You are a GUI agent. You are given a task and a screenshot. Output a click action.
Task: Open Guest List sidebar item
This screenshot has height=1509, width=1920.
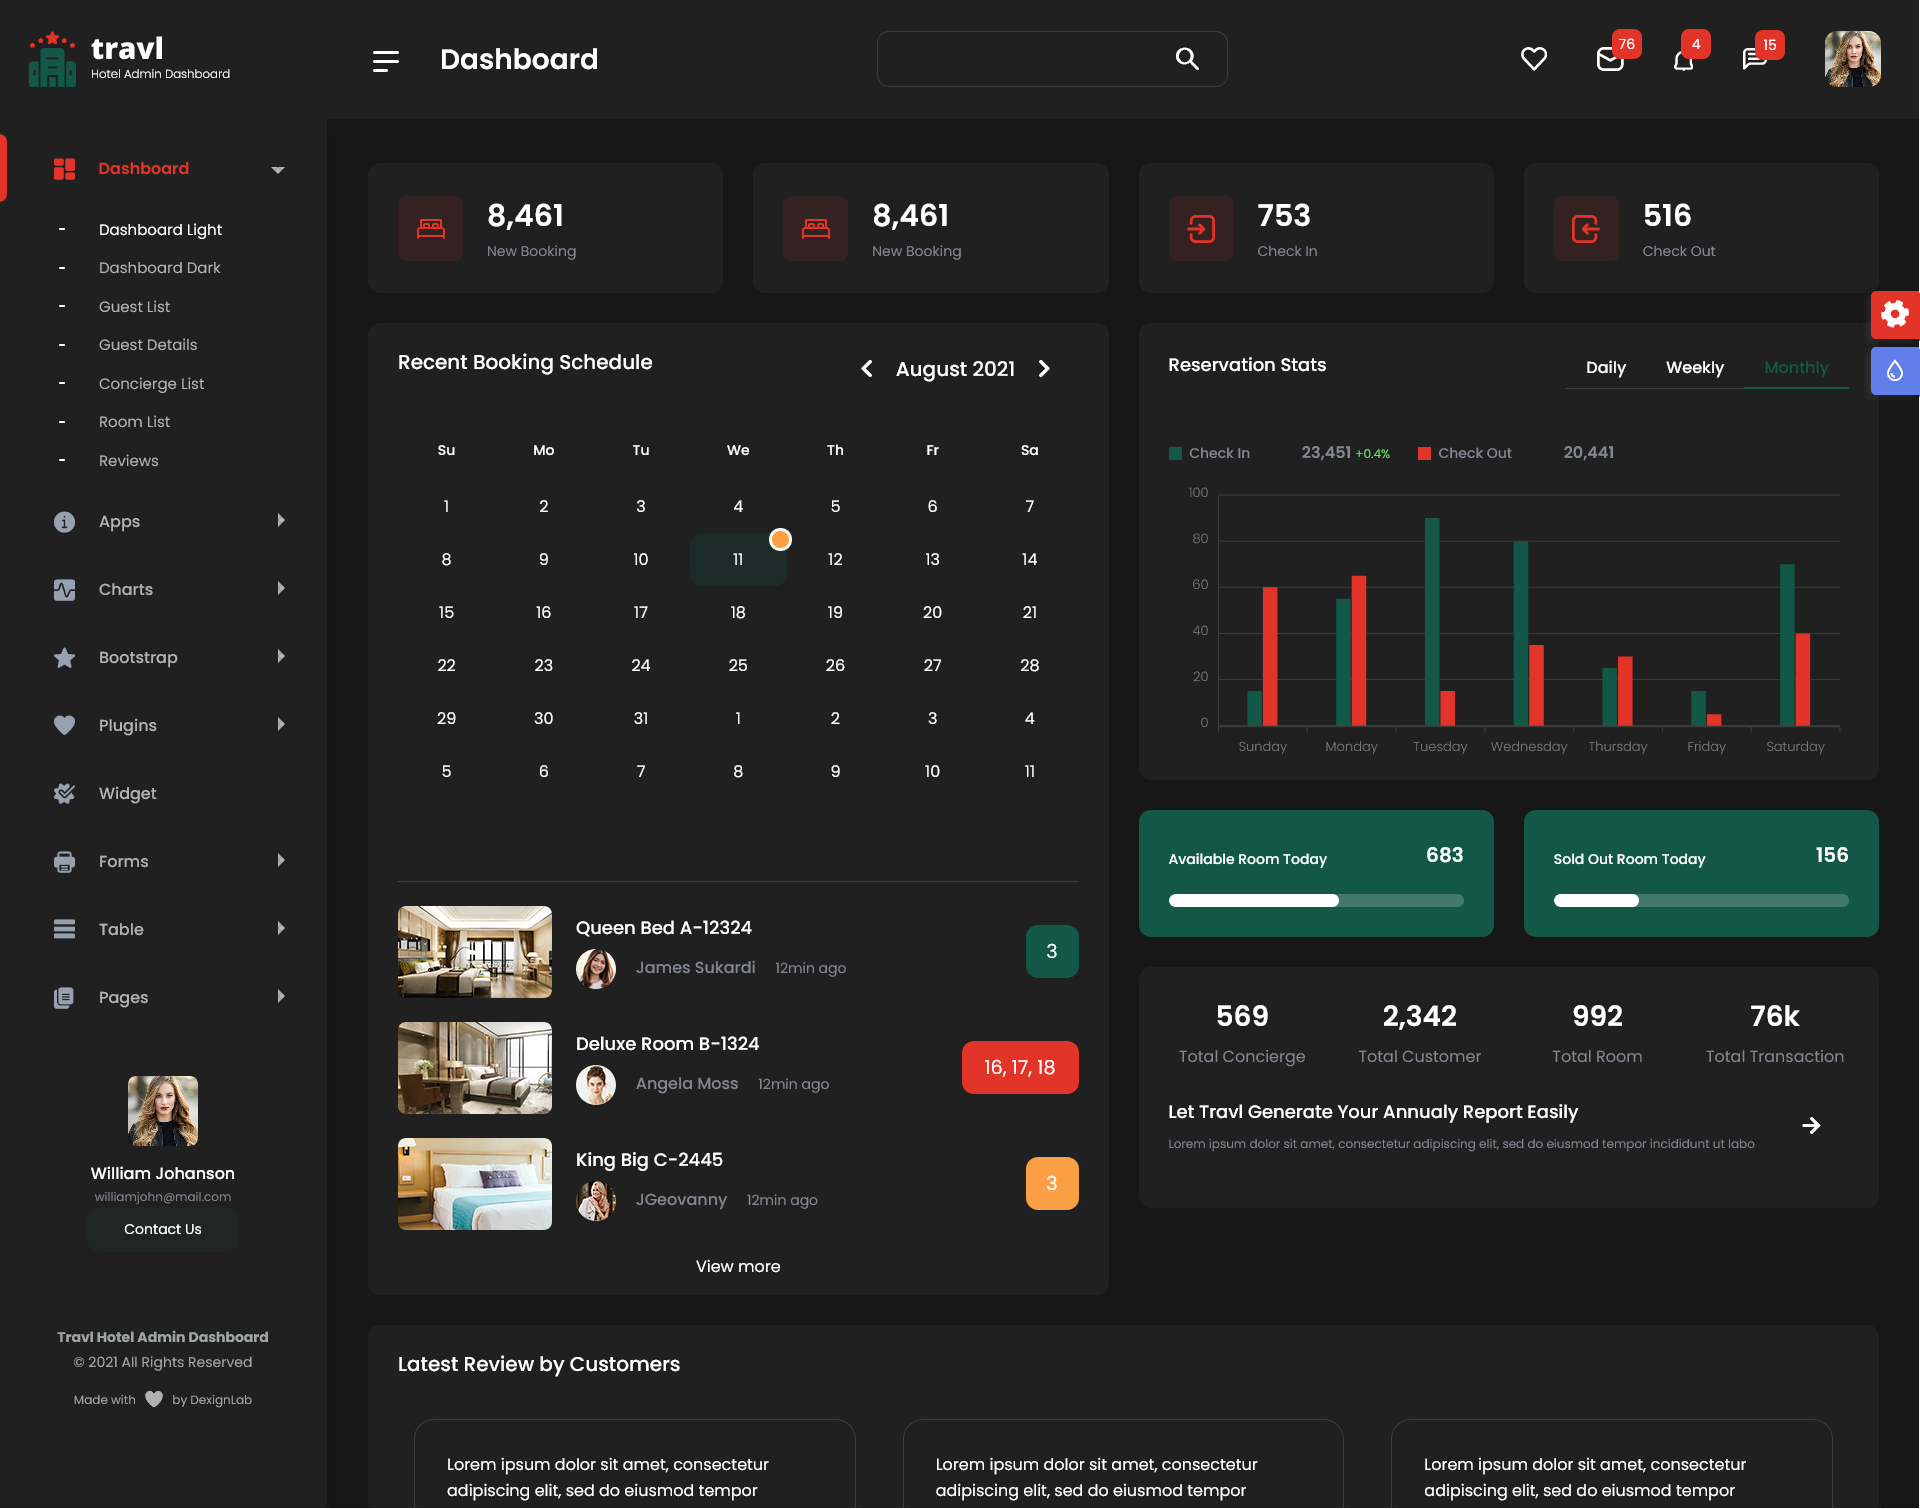(134, 307)
